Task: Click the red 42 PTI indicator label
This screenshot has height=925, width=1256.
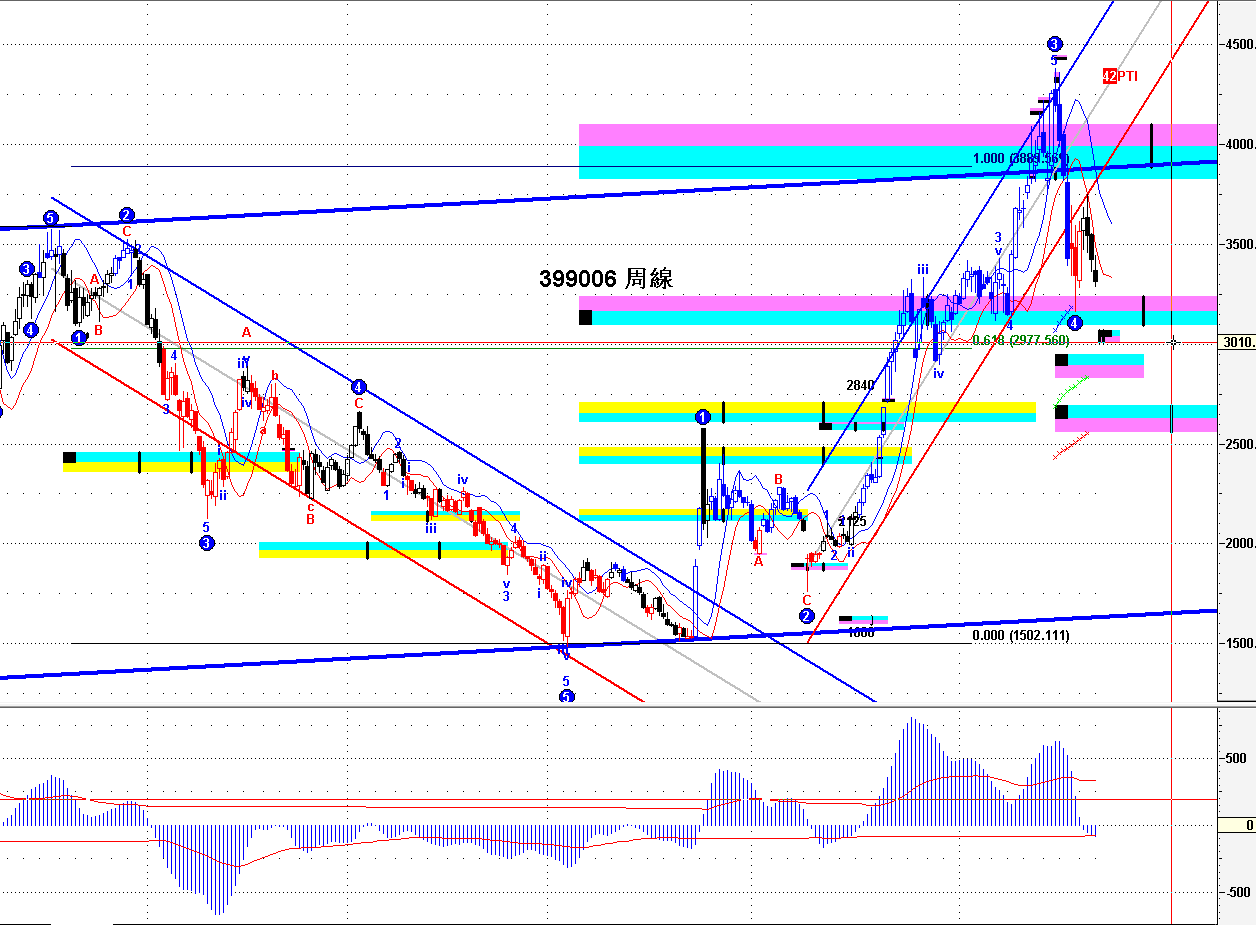Action: 1120,76
